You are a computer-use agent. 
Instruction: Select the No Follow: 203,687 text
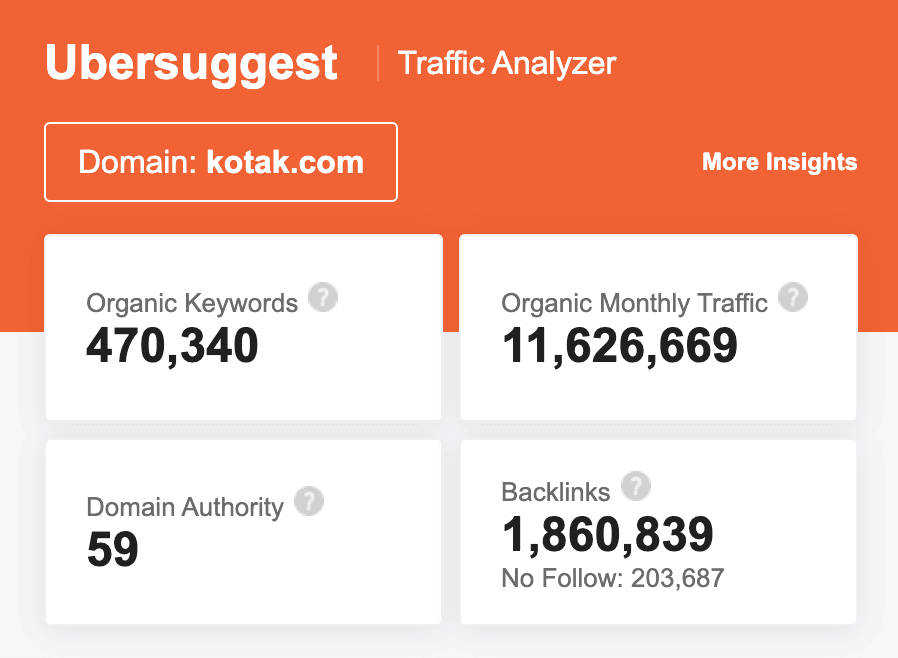[x=613, y=578]
